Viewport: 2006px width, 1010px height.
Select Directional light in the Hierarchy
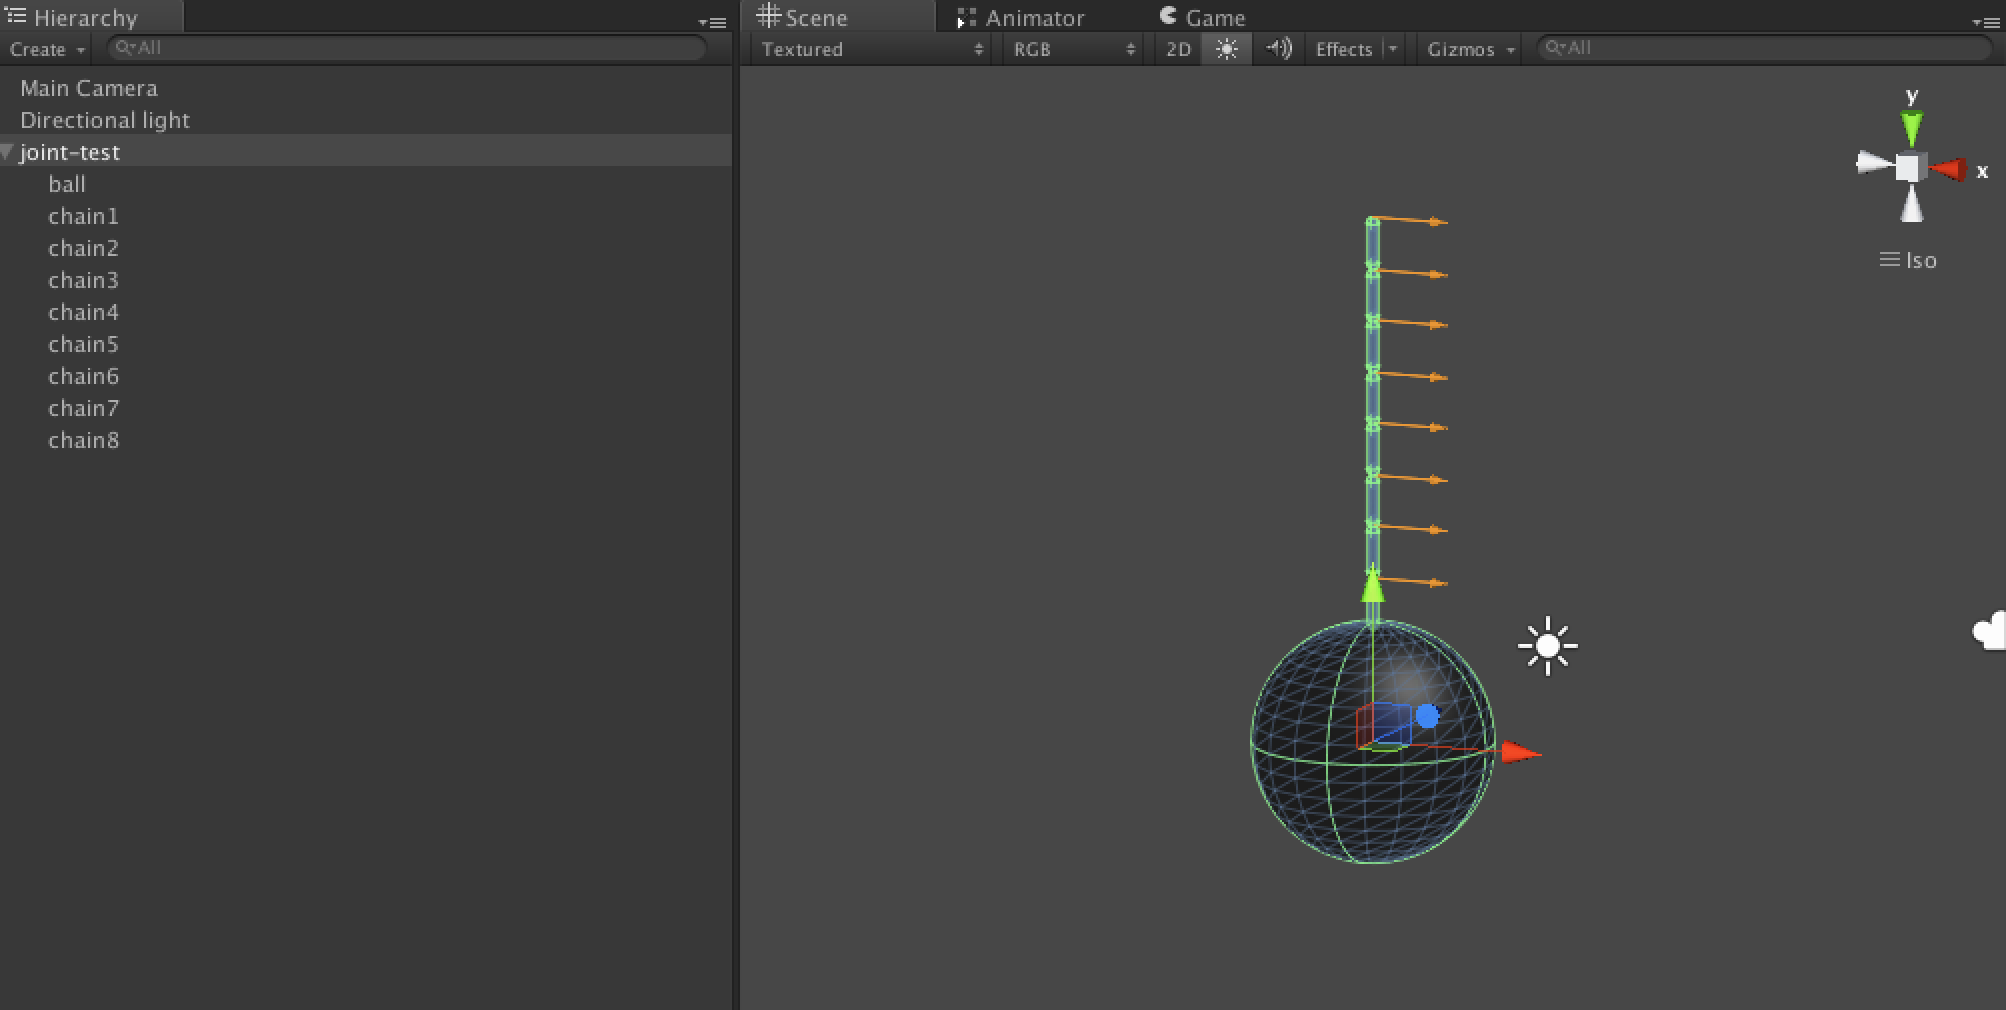click(366, 120)
